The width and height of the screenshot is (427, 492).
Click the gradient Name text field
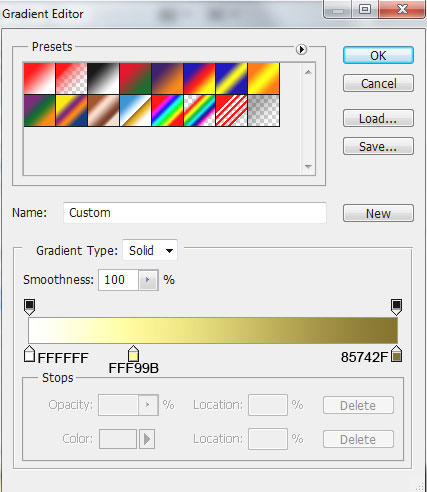(195, 213)
